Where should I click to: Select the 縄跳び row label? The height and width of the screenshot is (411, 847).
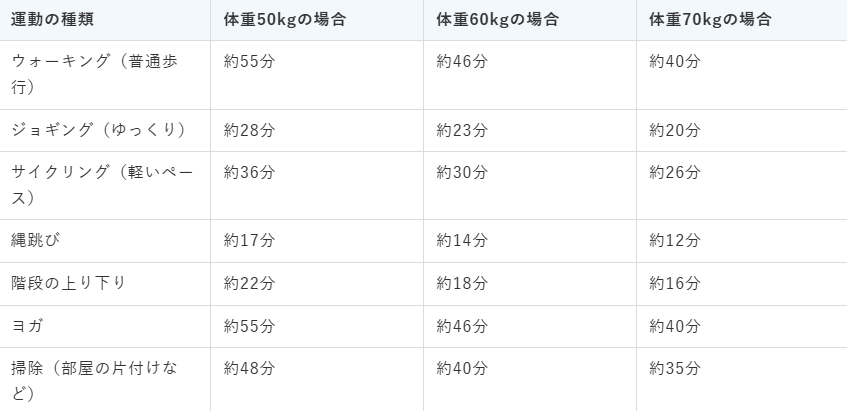click(x=35, y=240)
